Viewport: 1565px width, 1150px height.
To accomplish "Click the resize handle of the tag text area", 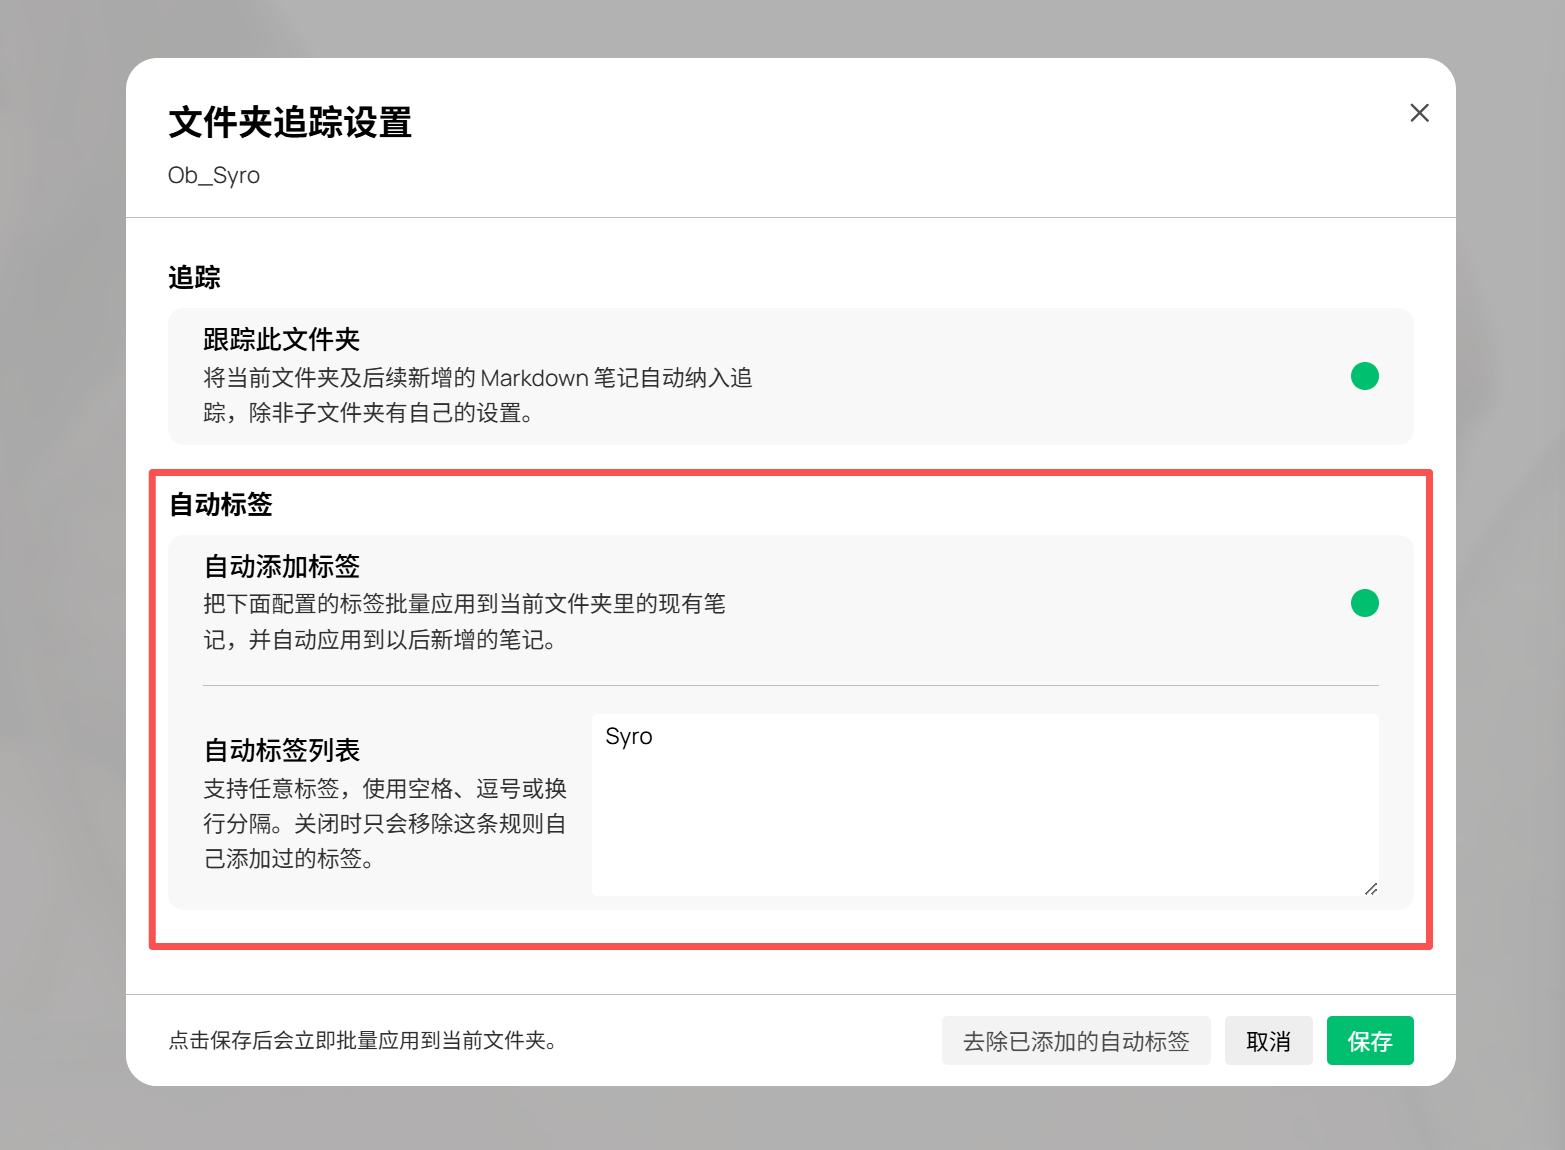I will click(1370, 888).
